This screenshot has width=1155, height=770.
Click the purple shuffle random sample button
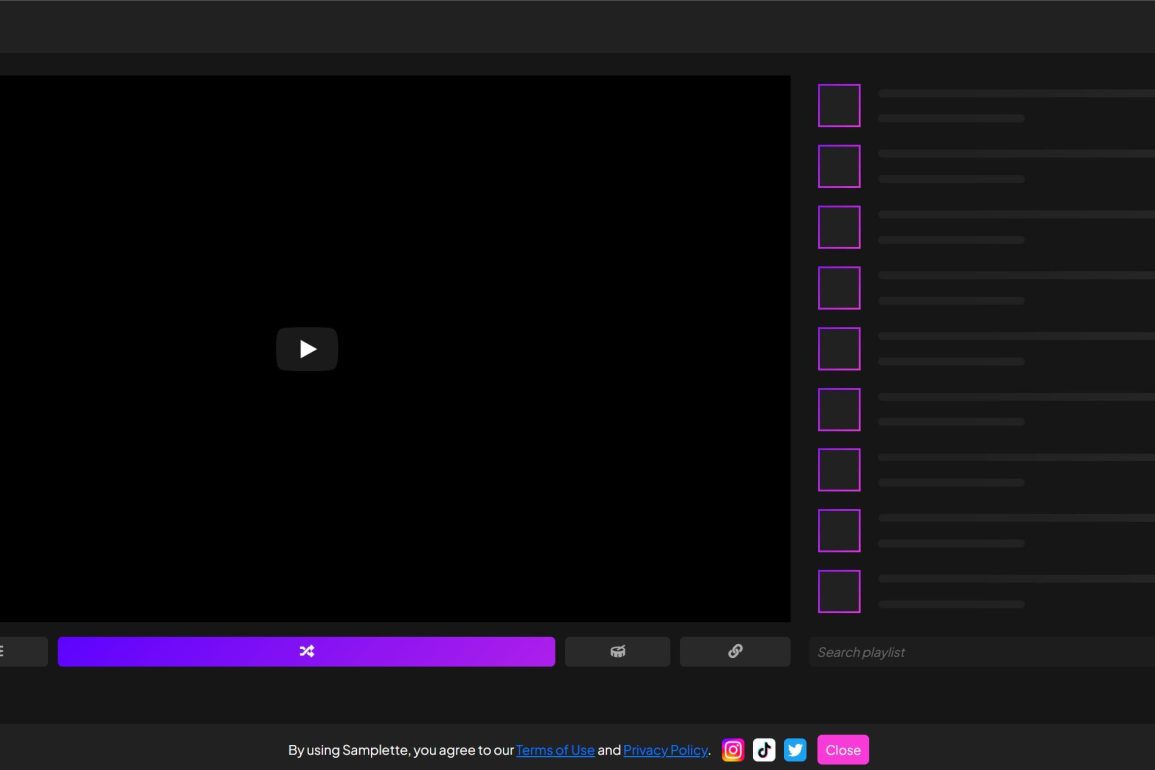click(x=306, y=651)
